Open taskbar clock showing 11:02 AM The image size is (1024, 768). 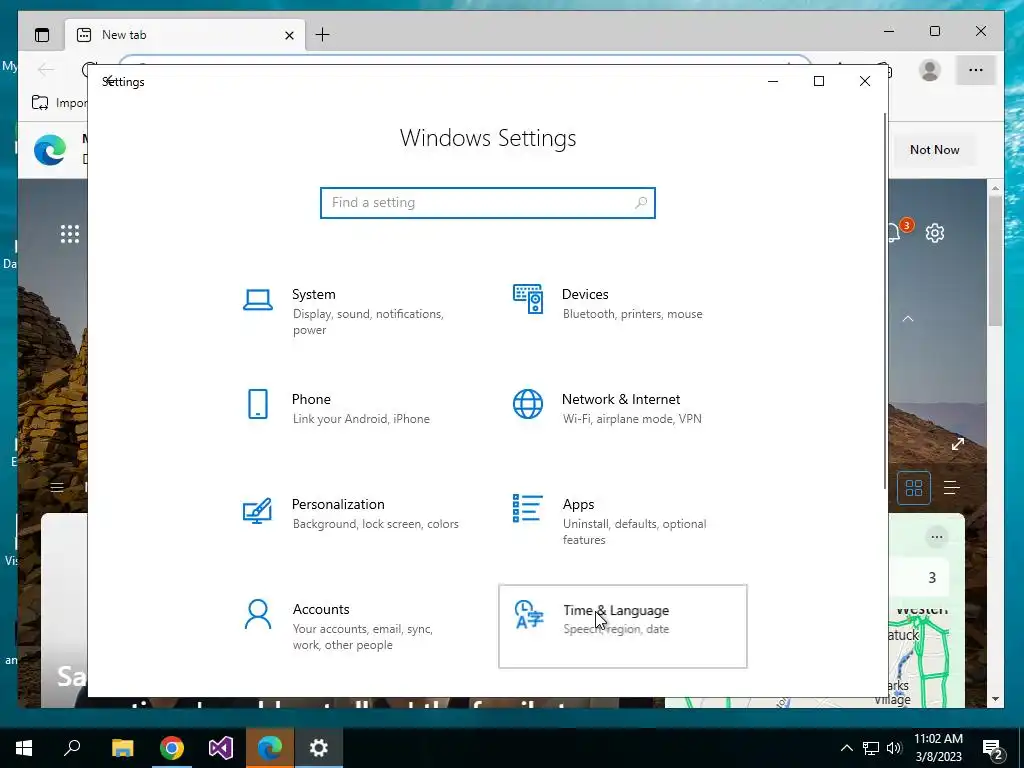938,748
